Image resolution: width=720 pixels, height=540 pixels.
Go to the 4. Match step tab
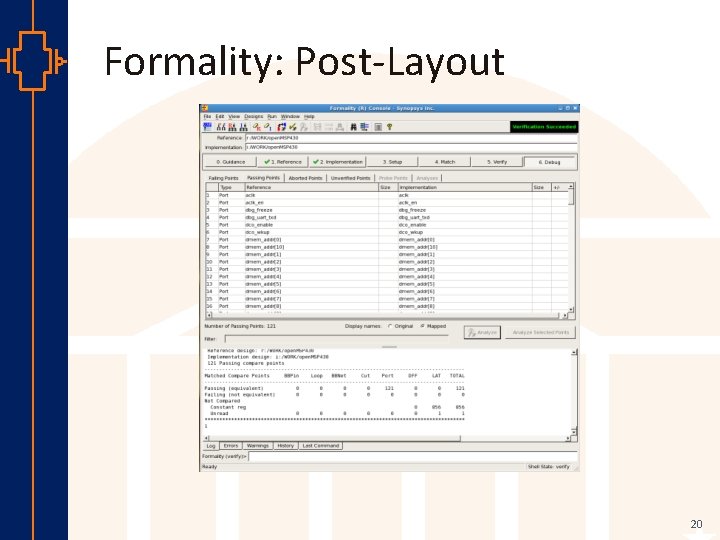(444, 162)
